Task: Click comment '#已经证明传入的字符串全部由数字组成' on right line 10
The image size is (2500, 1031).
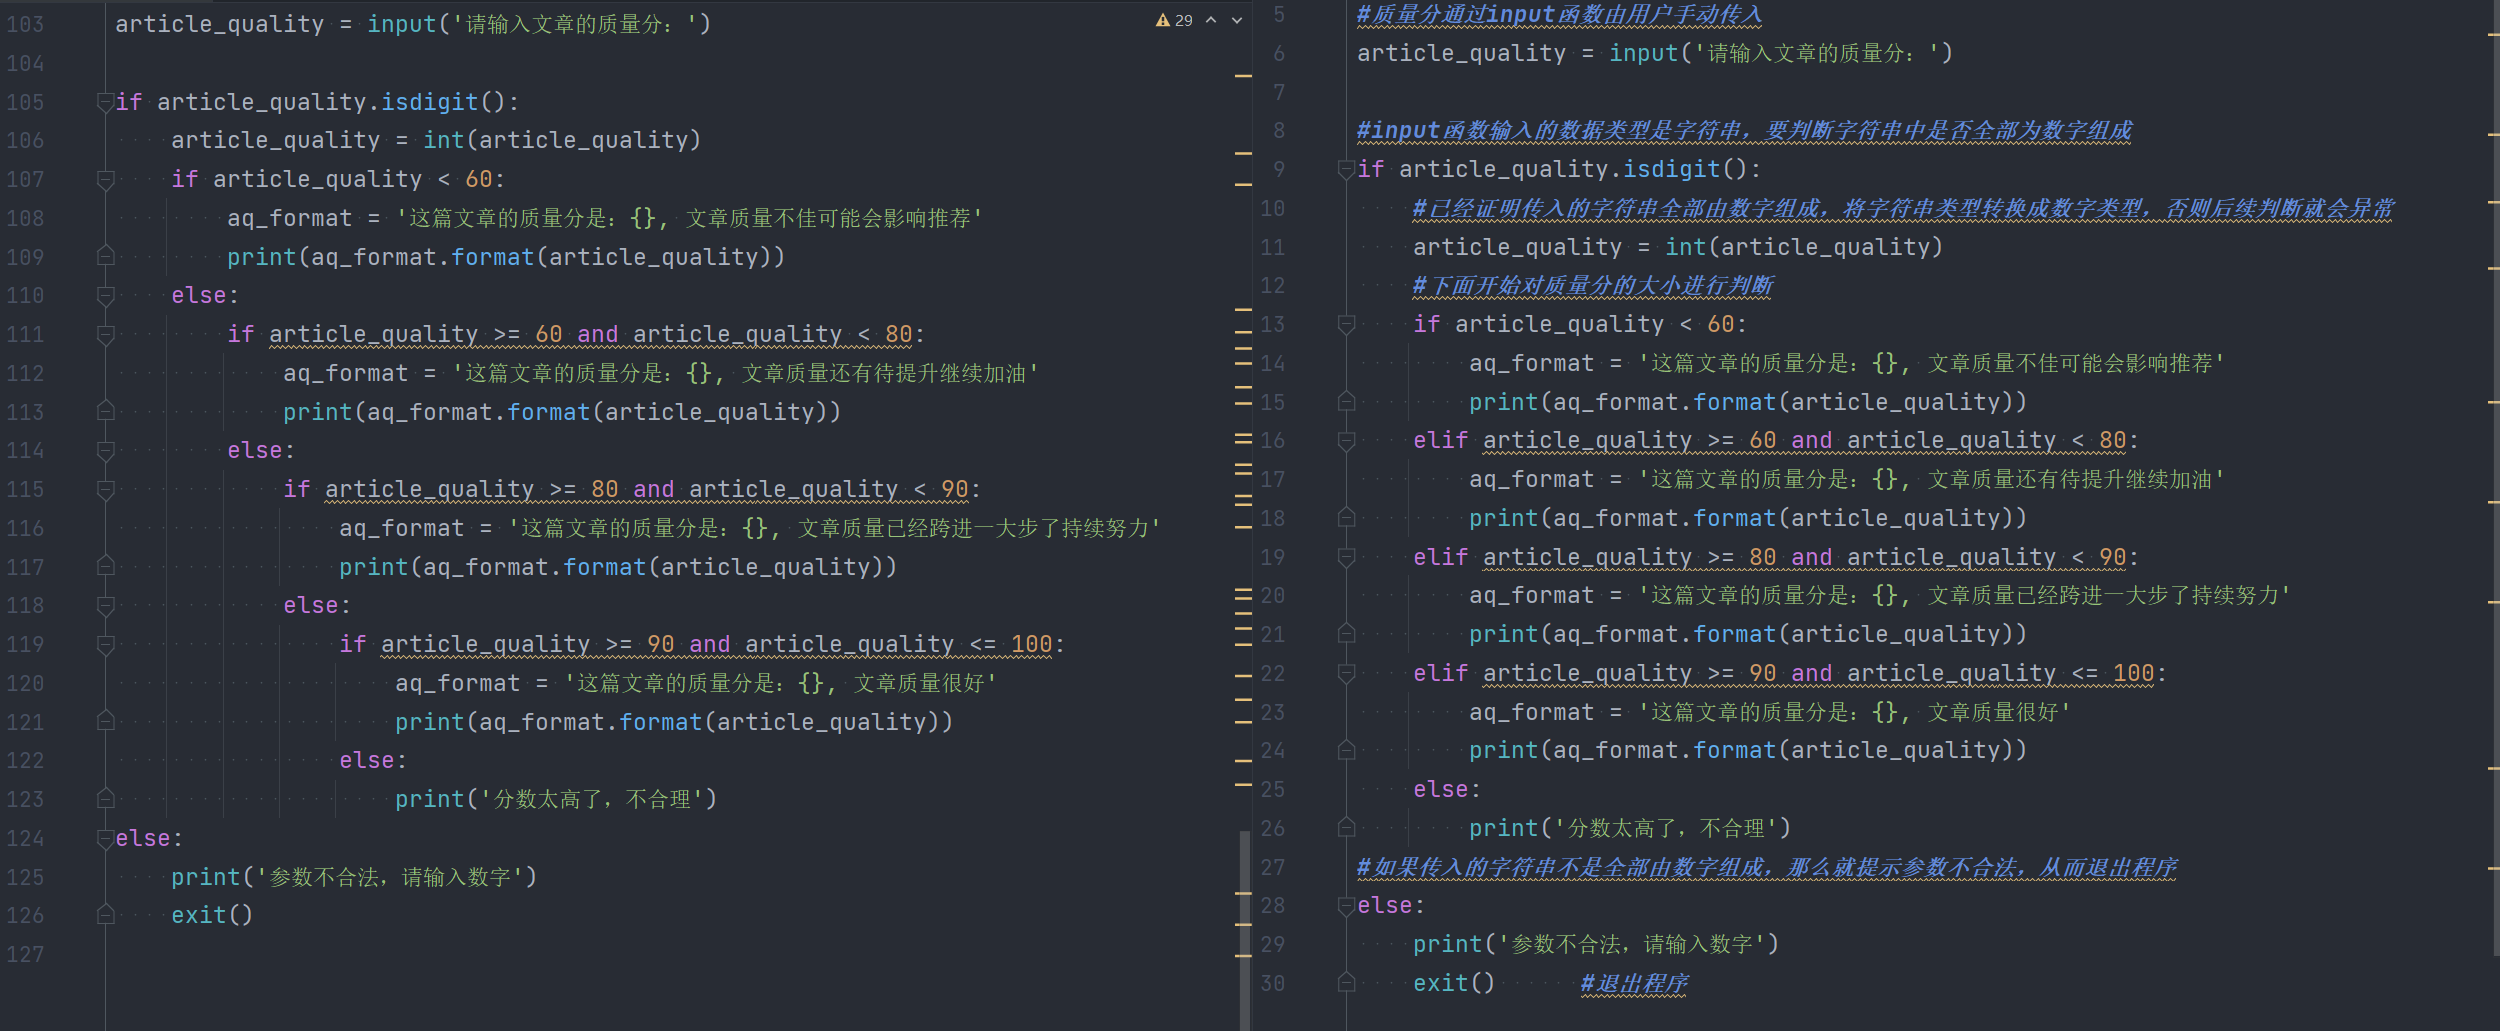Action: [1616, 208]
